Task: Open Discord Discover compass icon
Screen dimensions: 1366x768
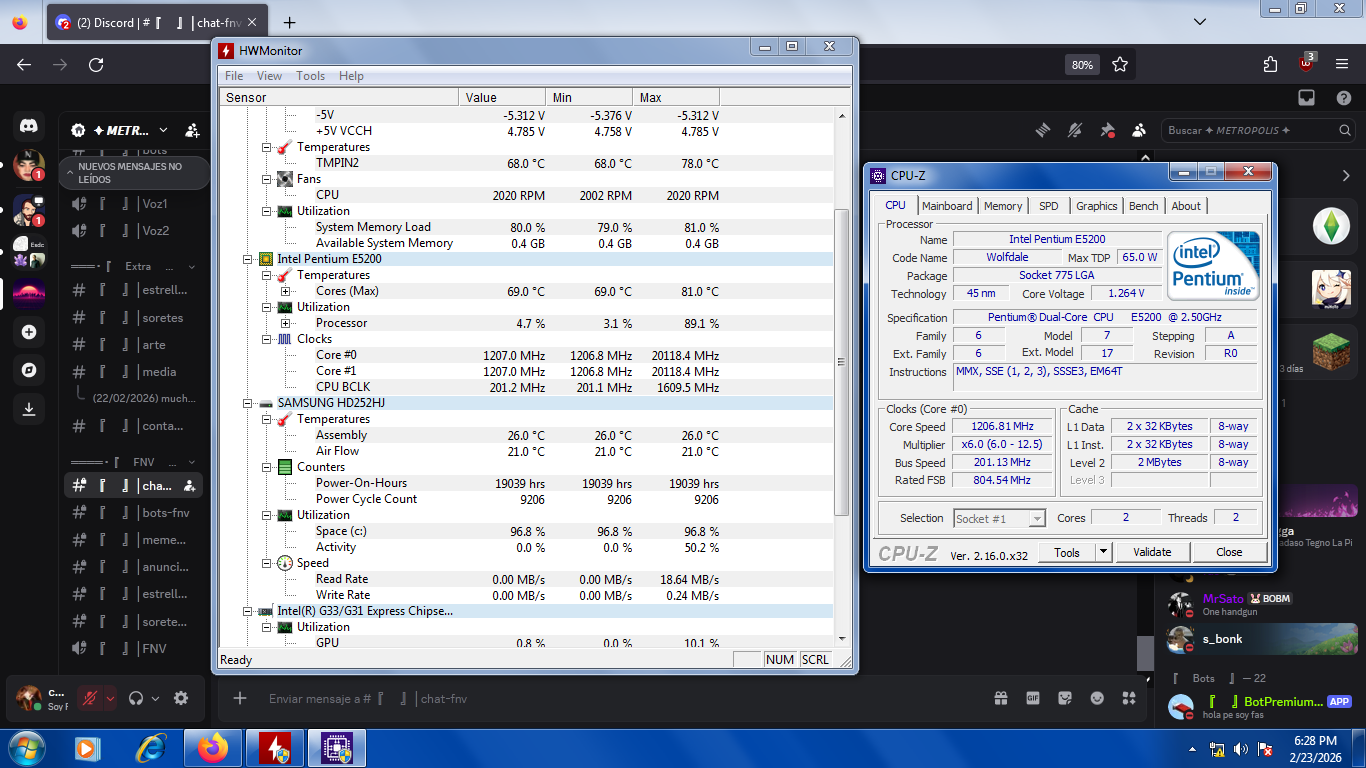Action: pyautogui.click(x=28, y=370)
